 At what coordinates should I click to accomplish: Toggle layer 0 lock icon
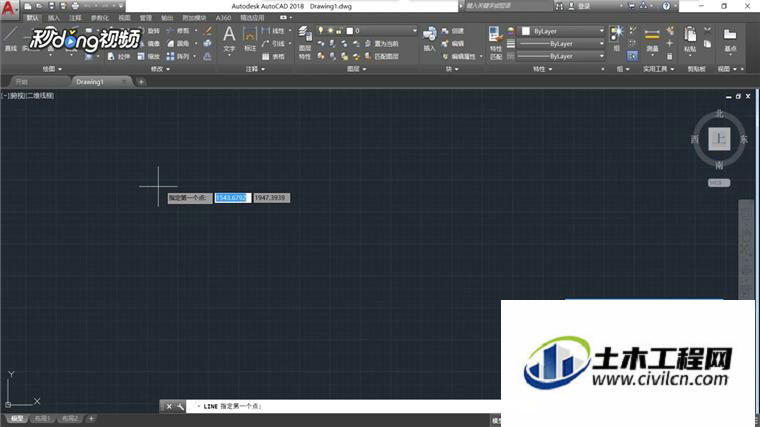tap(339, 31)
